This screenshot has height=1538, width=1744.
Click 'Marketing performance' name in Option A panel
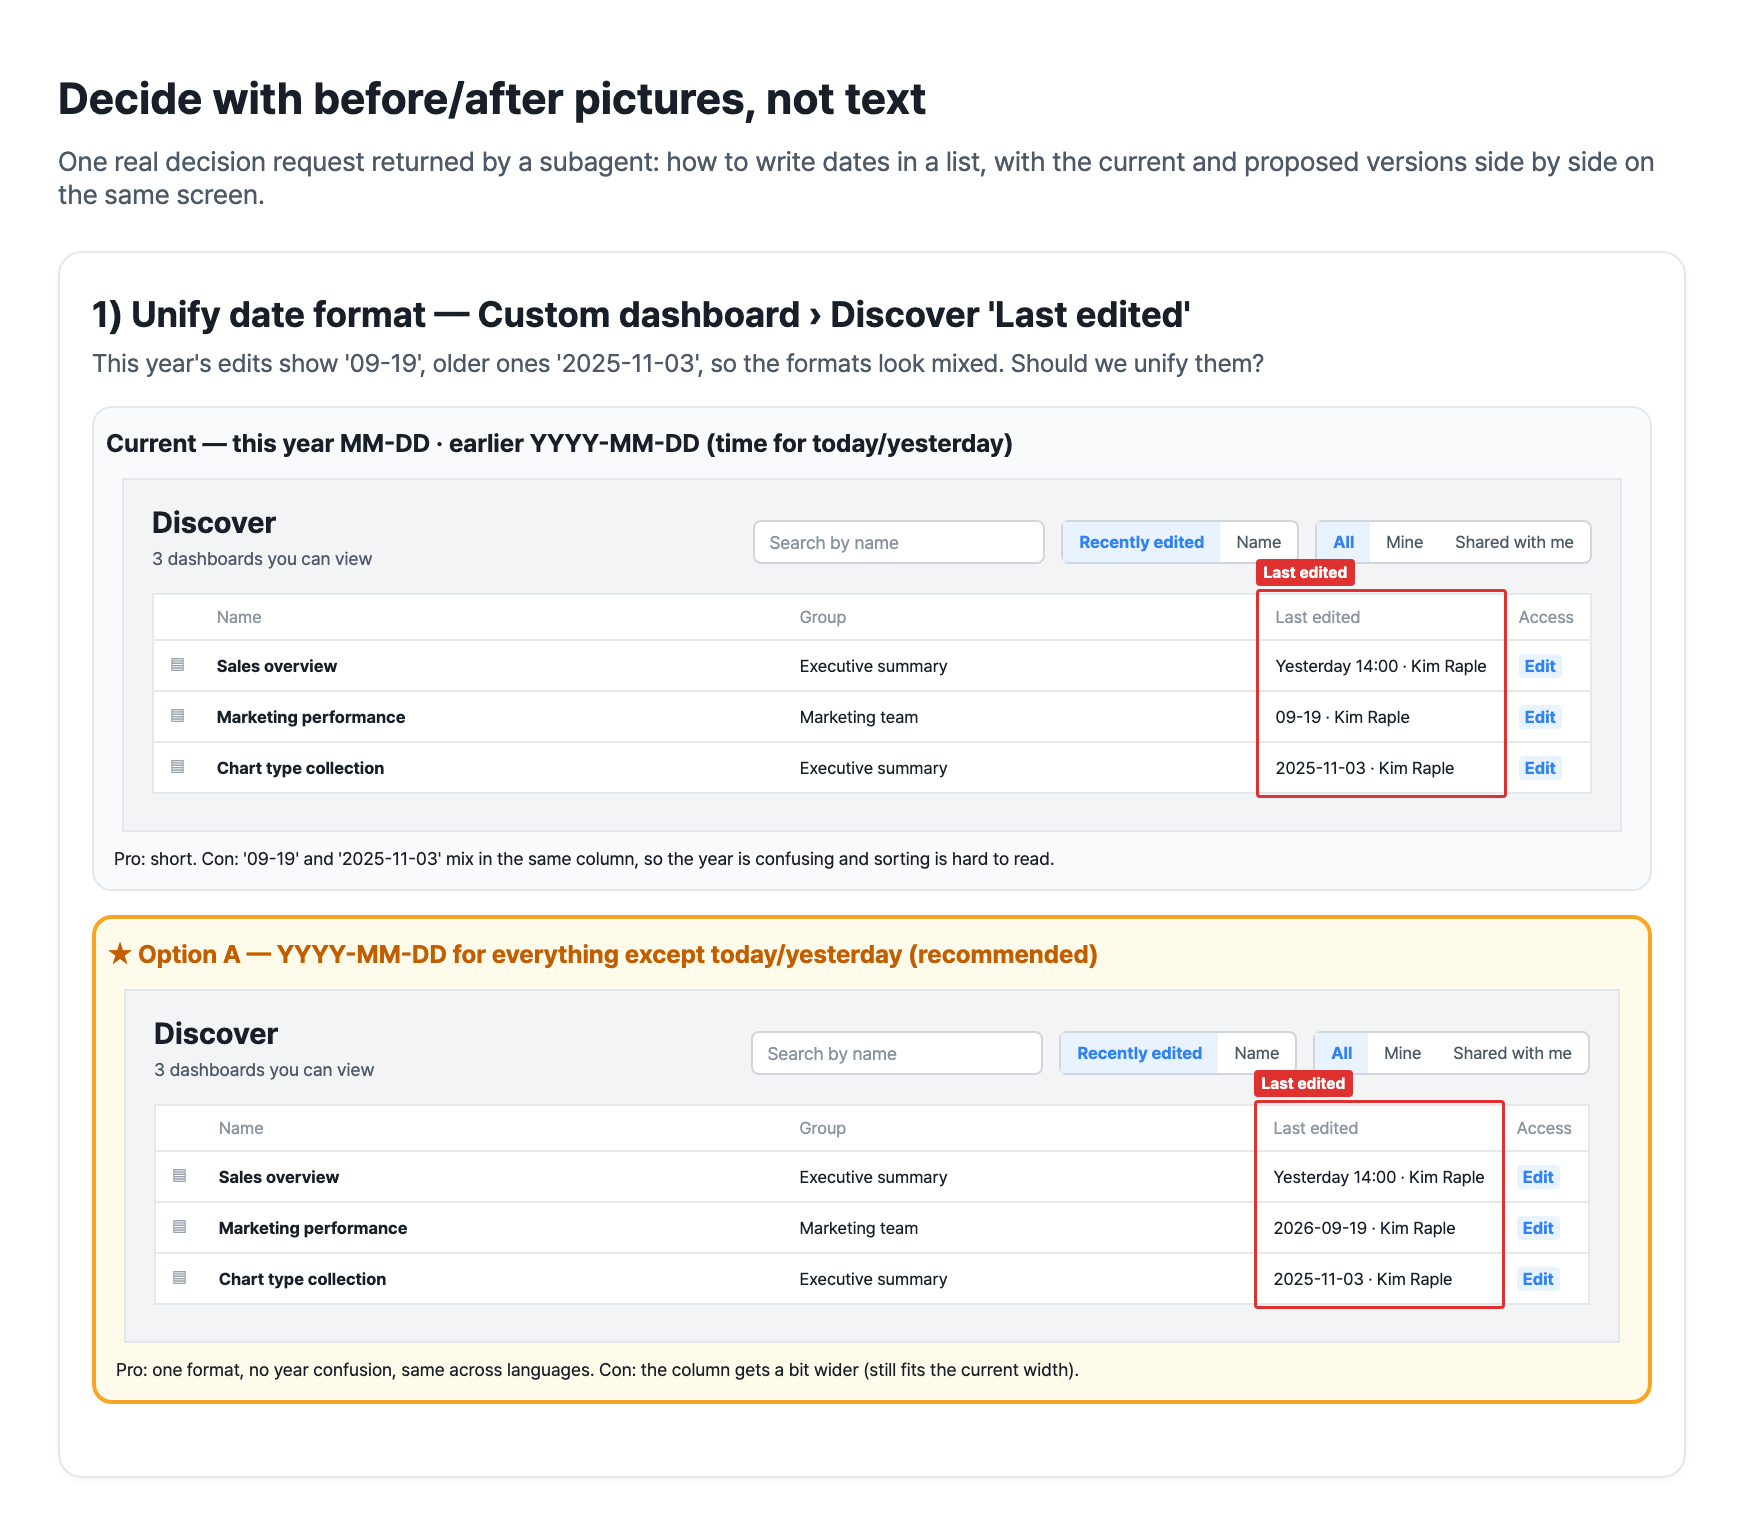coord(313,1228)
